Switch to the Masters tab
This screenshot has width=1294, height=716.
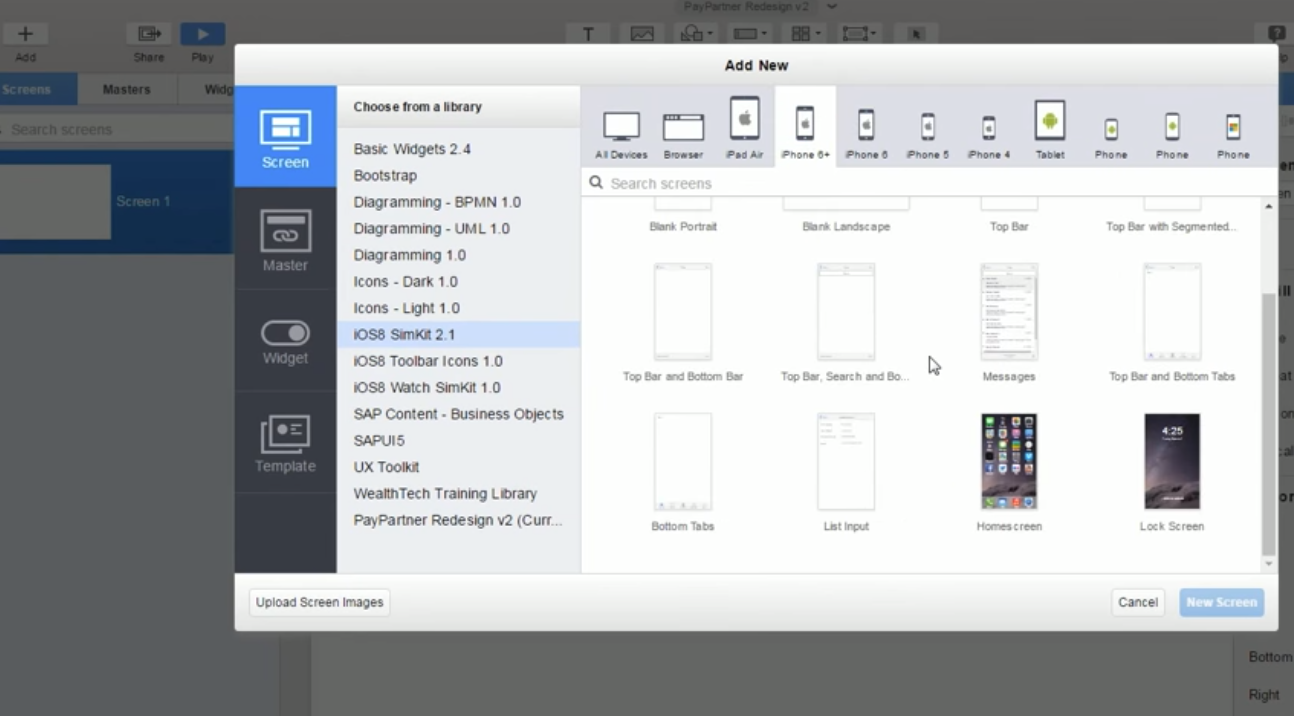coord(126,88)
